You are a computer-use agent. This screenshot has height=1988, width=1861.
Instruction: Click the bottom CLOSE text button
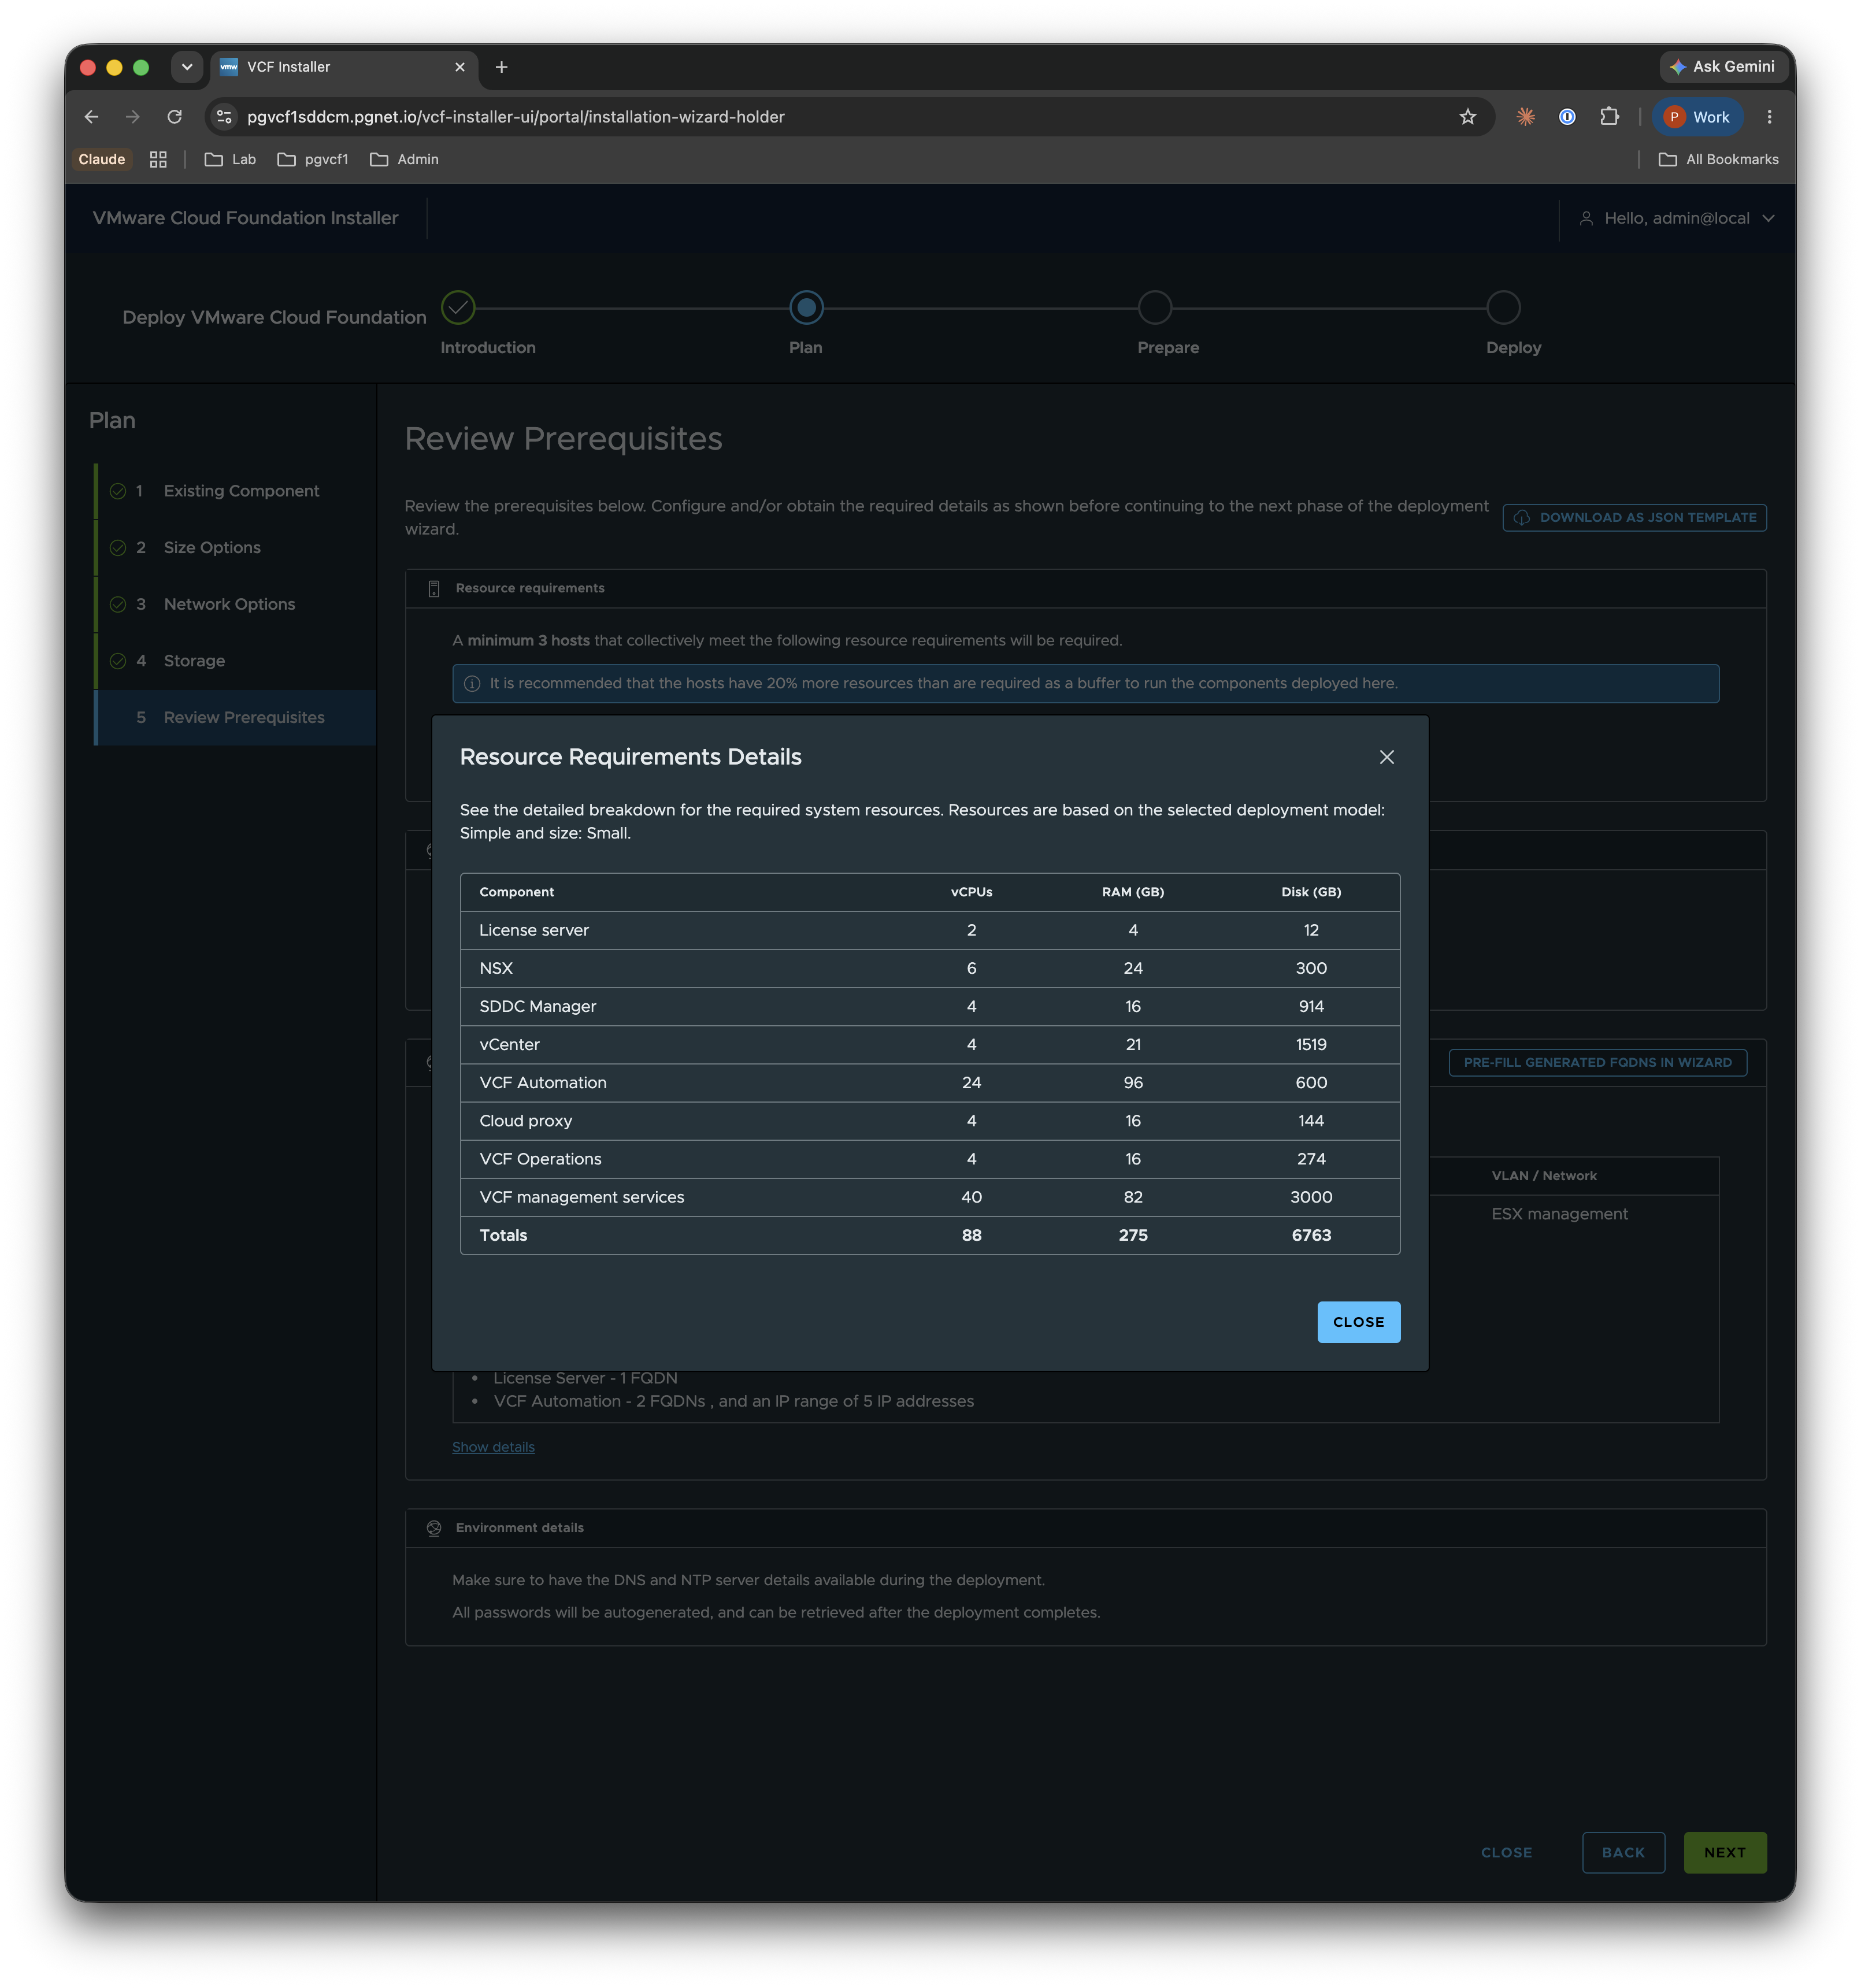[1506, 1852]
